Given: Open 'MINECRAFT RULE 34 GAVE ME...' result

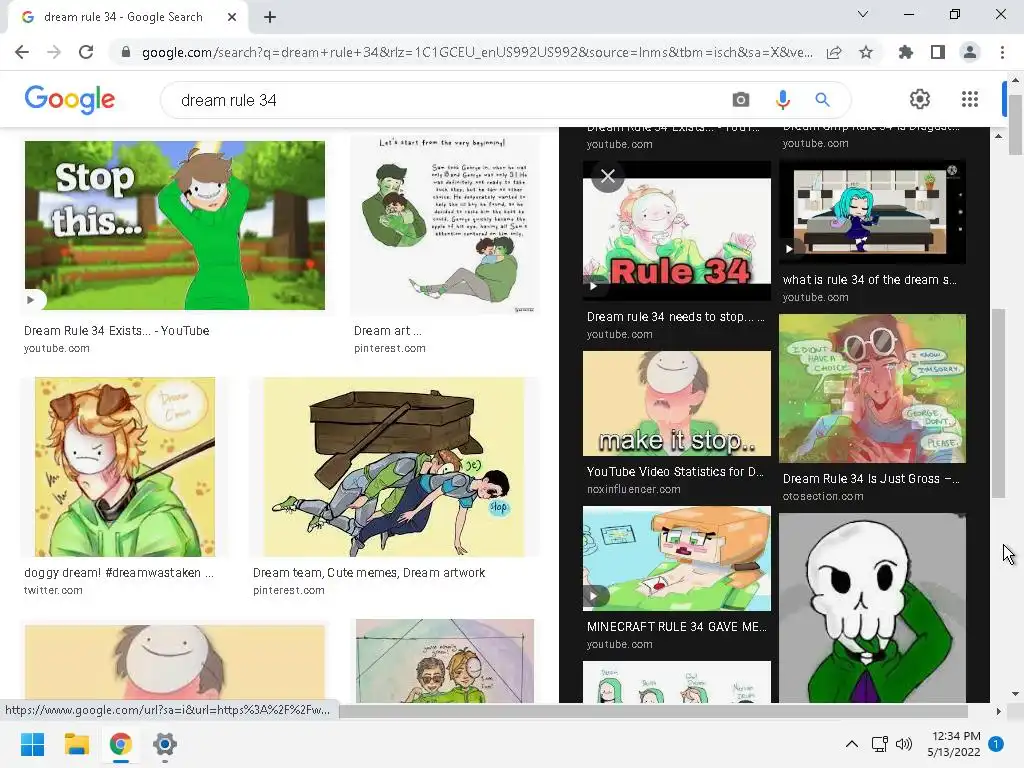Looking at the screenshot, I should pos(677,626).
